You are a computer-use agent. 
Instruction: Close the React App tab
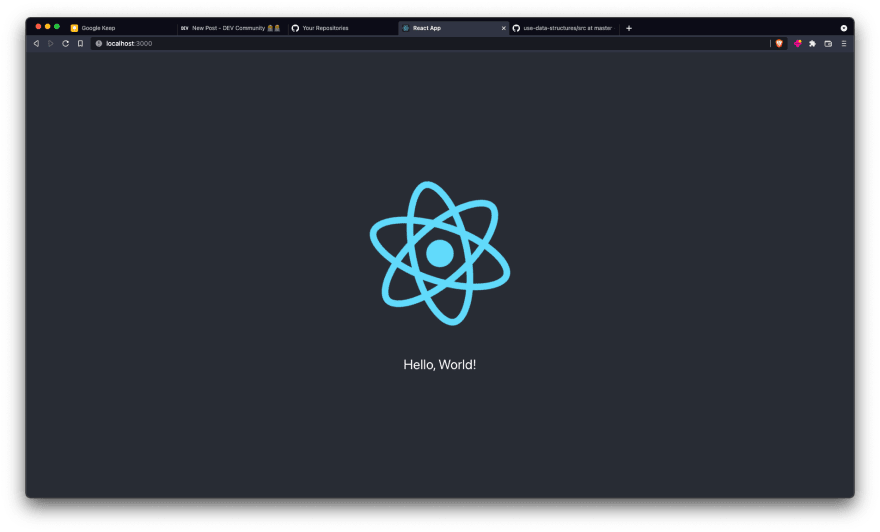[x=503, y=28]
